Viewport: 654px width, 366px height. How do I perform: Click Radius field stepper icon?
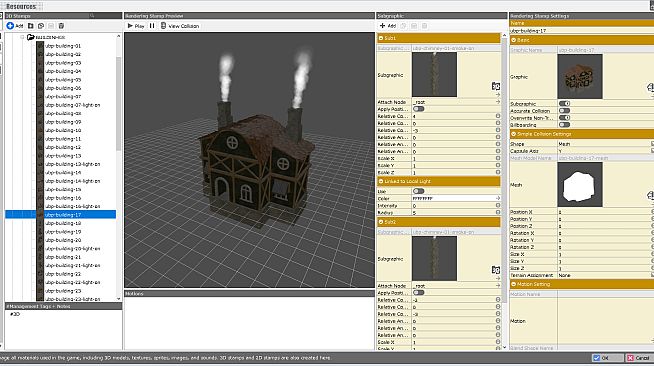coord(498,213)
